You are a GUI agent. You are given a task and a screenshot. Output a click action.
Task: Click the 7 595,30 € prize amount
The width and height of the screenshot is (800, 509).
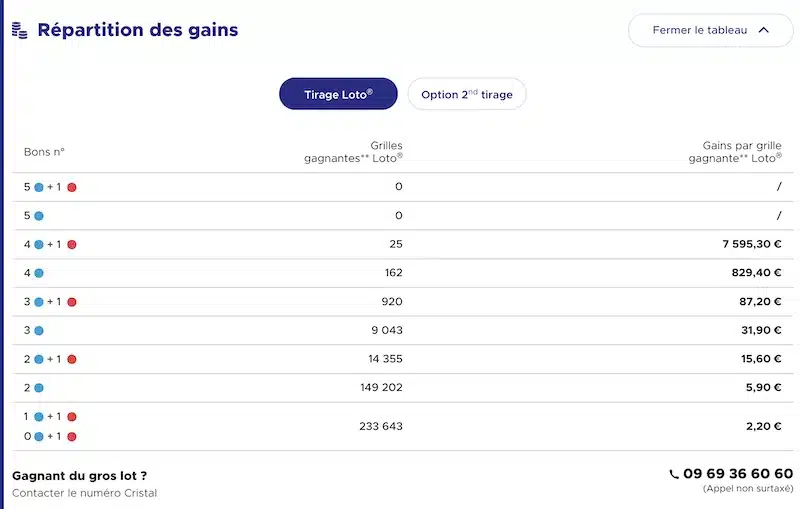752,244
